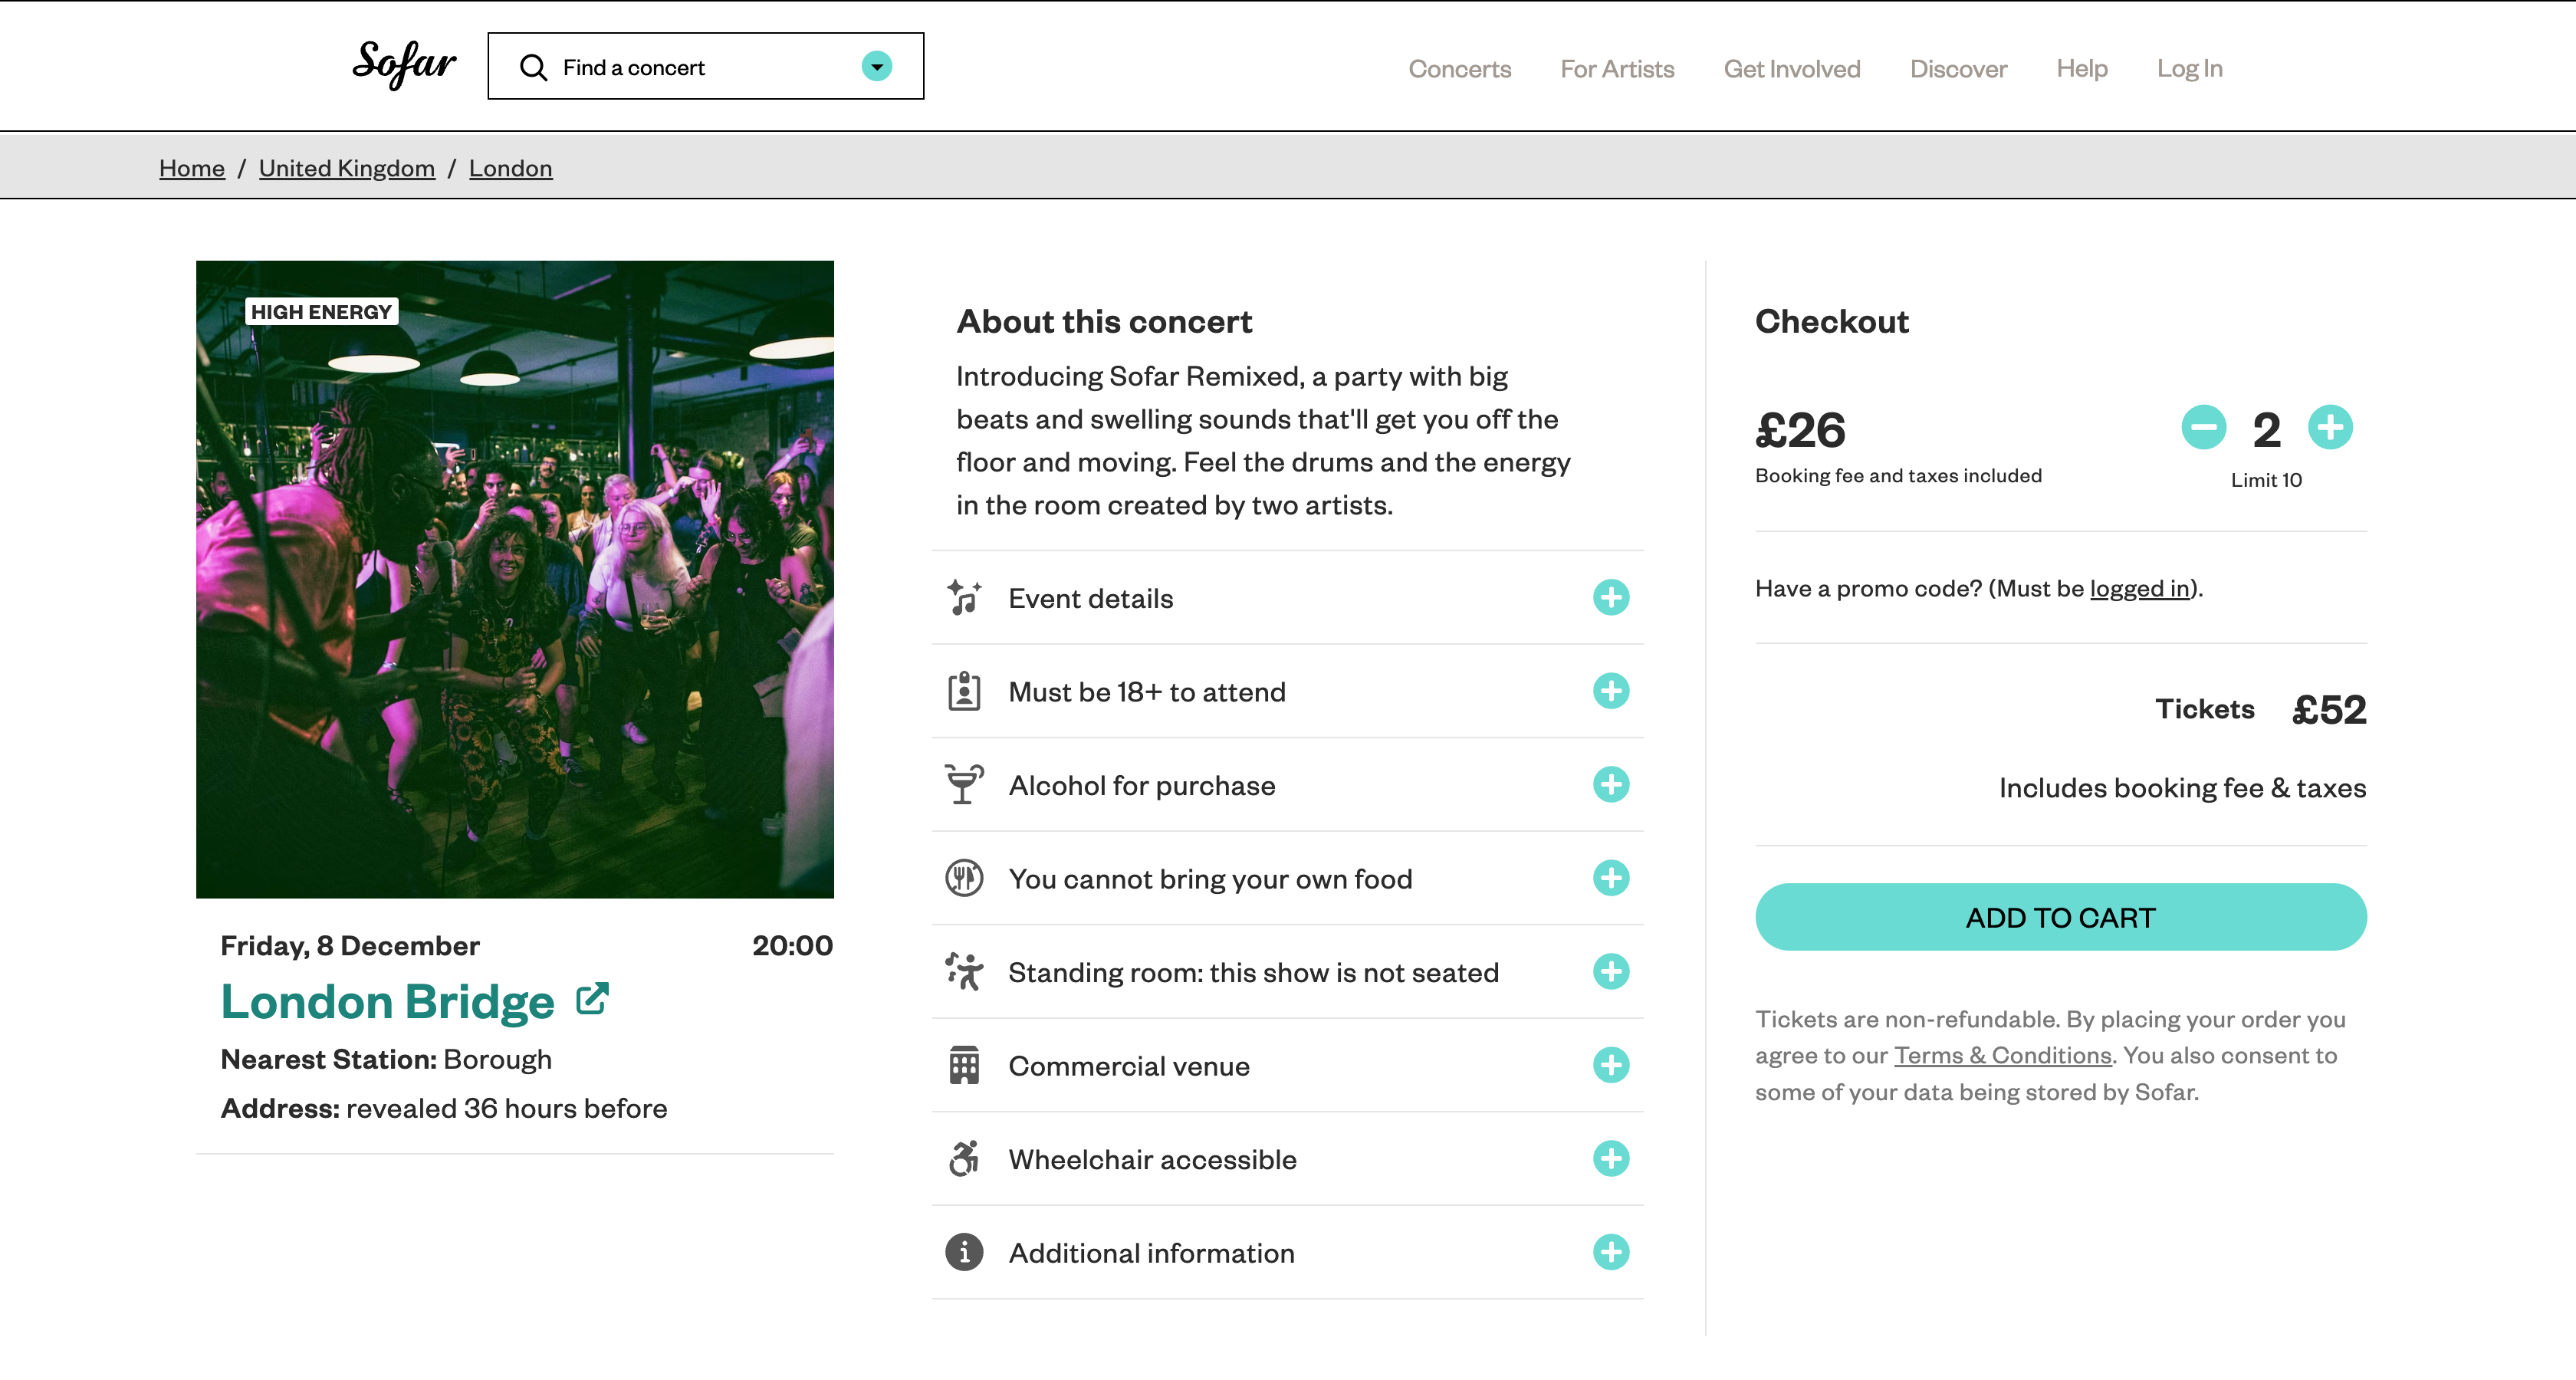Screen dimensions: 2576x1380
Task: Click the Additional information label
Action: 1151,1254
